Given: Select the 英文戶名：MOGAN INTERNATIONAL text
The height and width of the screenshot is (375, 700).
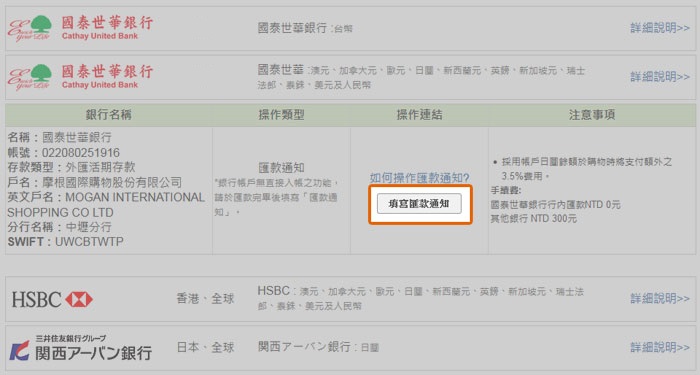Looking at the screenshot, I should [x=106, y=197].
